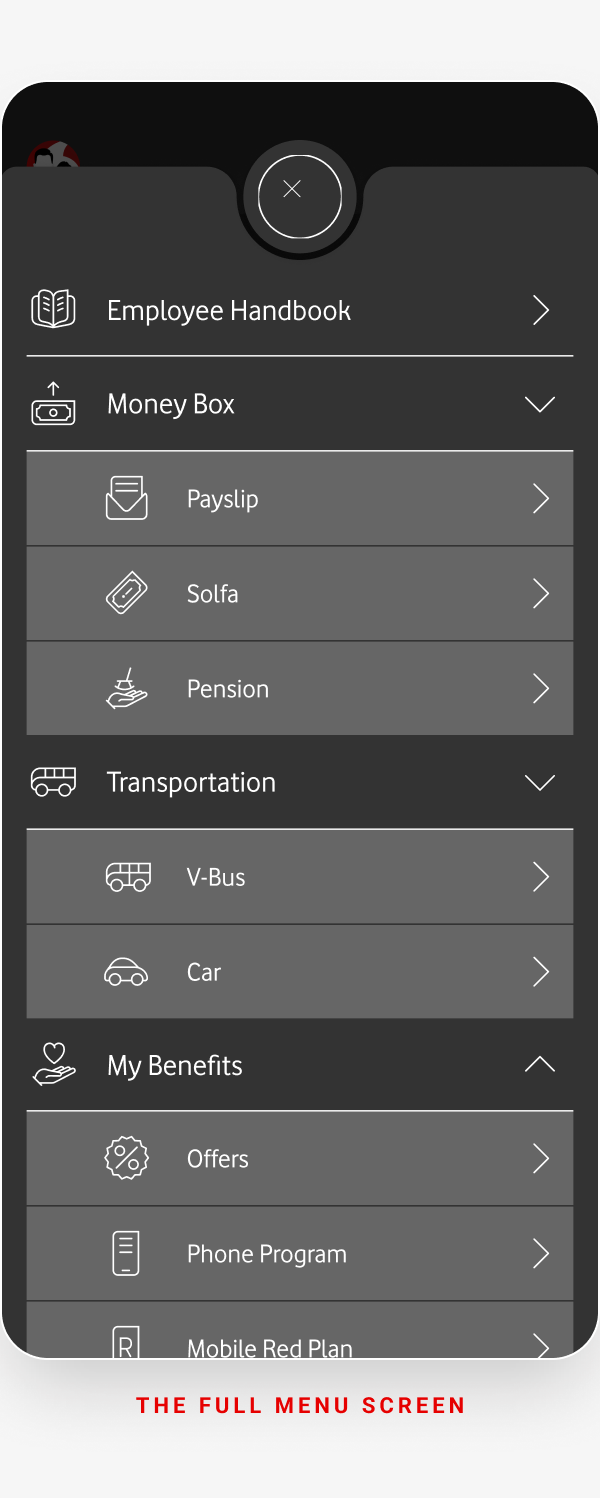
Task: Click the Pension hand icon
Action: (x=127, y=688)
